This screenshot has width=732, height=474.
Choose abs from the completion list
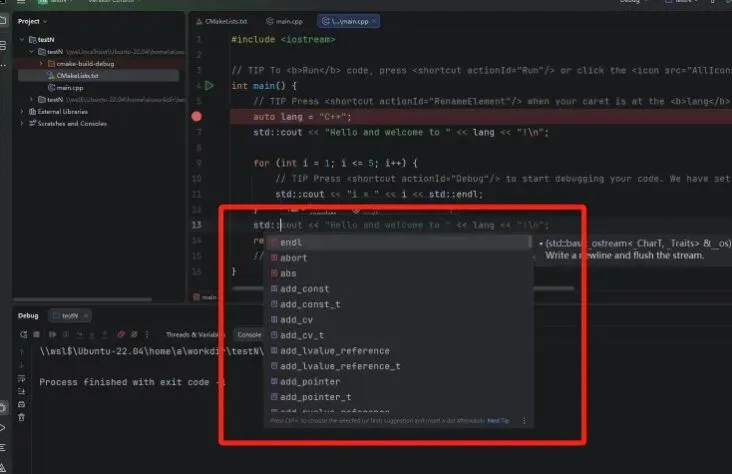(400, 273)
